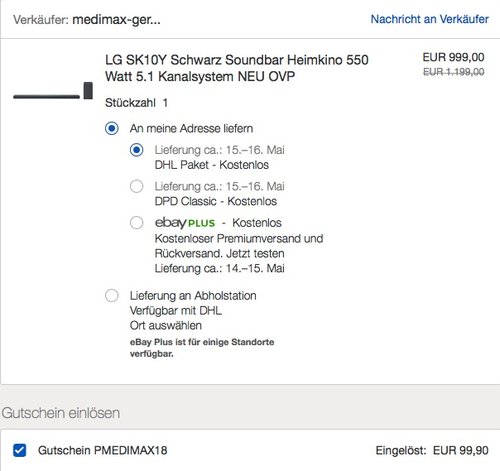Click the EUR 999,00 price
This screenshot has width=500, height=471.
(x=453, y=57)
